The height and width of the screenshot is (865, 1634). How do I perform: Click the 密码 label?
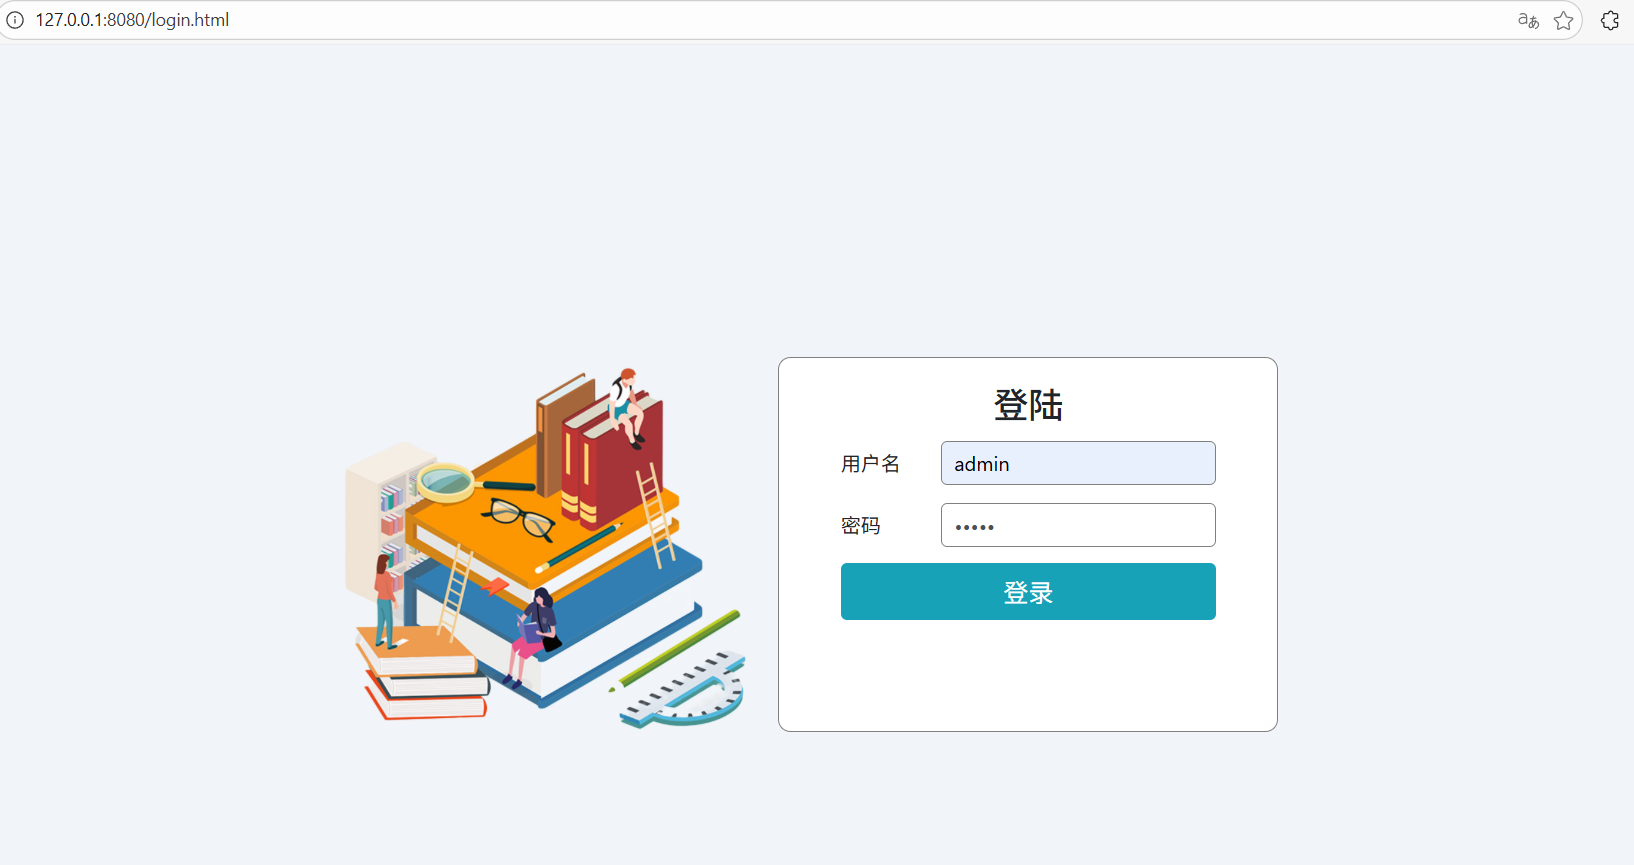(860, 526)
